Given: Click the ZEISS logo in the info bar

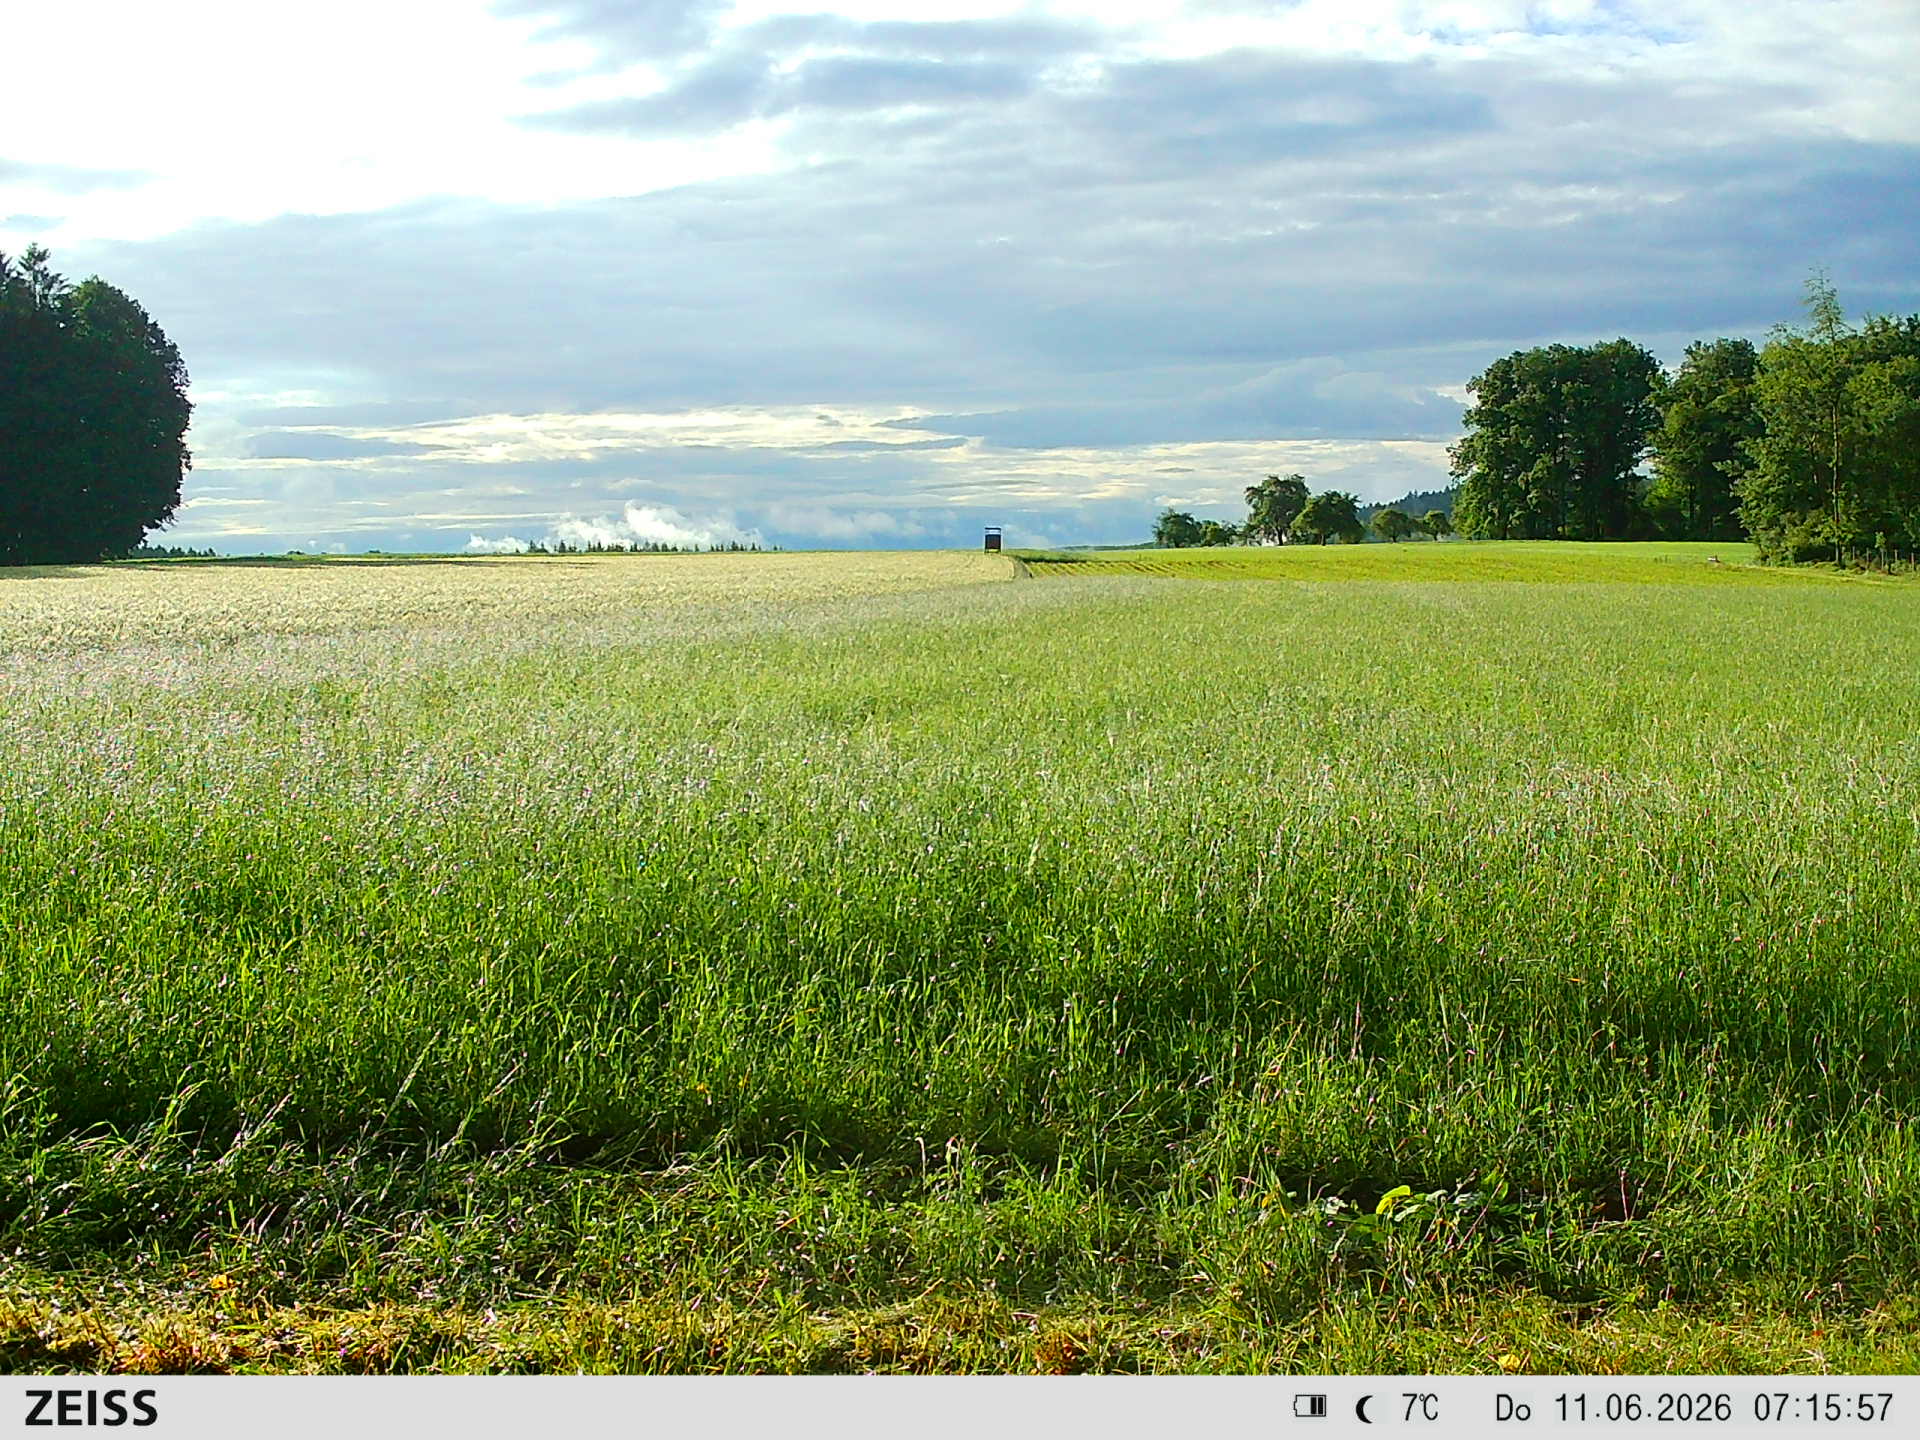Looking at the screenshot, I should (91, 1408).
